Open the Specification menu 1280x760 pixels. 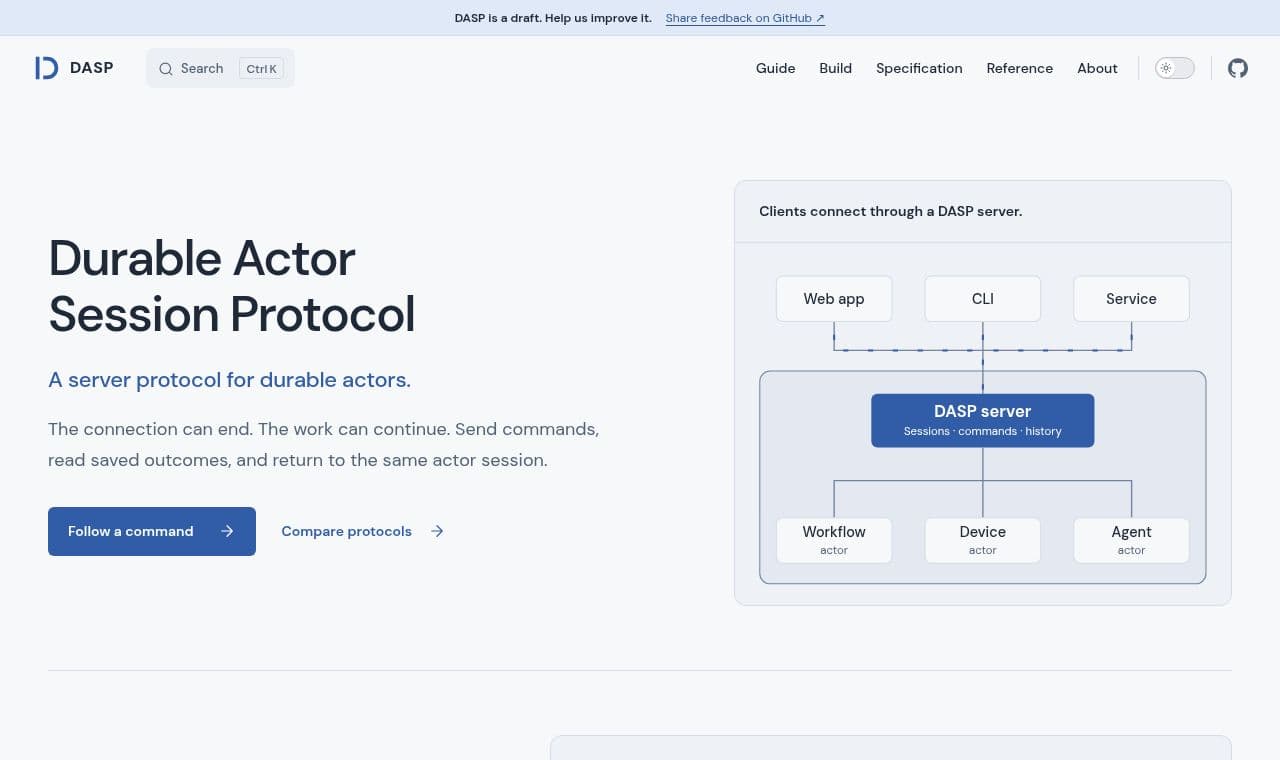tap(919, 68)
